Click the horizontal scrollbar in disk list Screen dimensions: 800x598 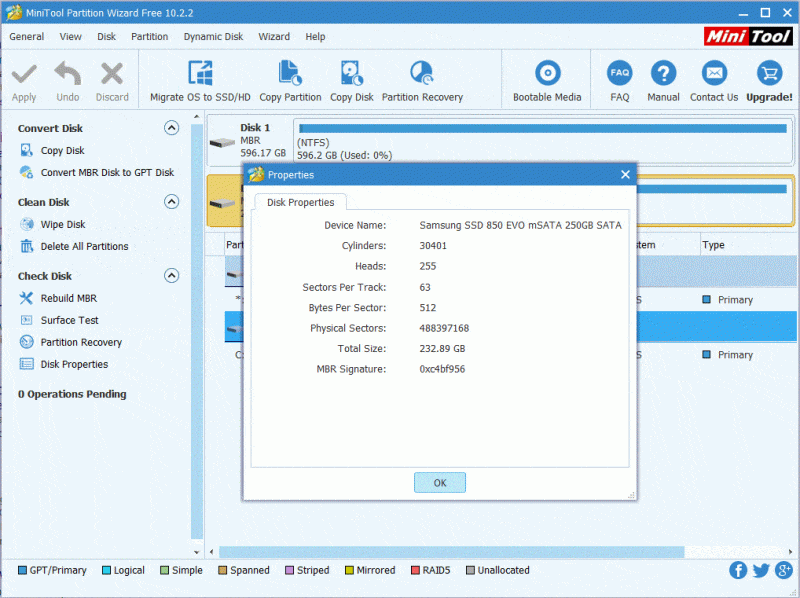coord(452,552)
